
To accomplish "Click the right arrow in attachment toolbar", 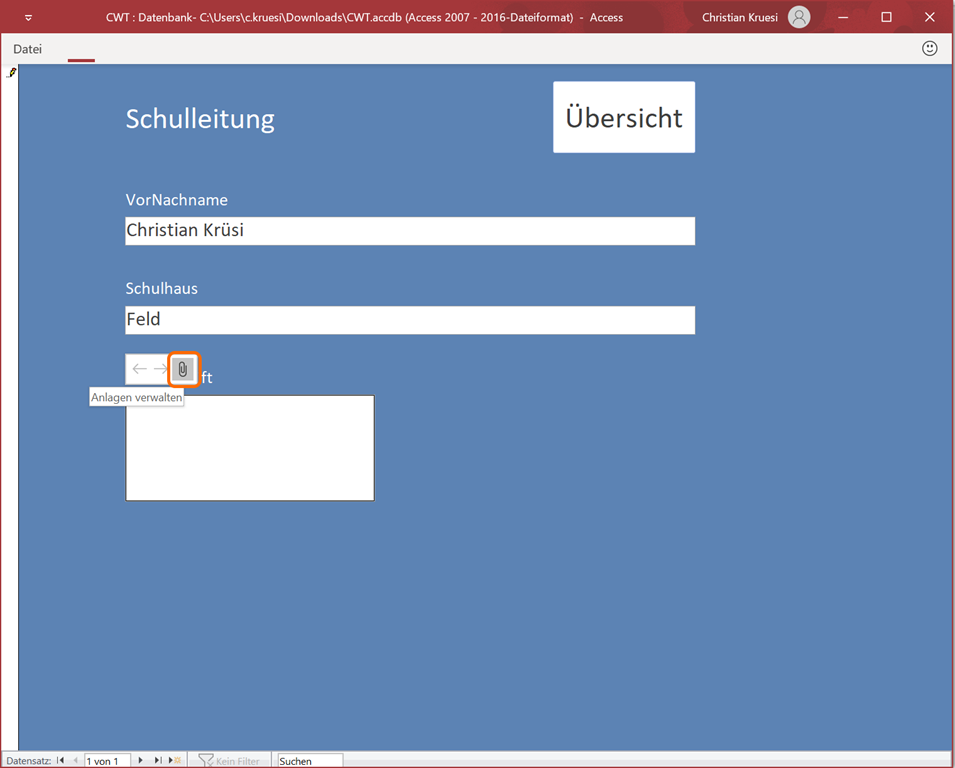I will point(160,369).
